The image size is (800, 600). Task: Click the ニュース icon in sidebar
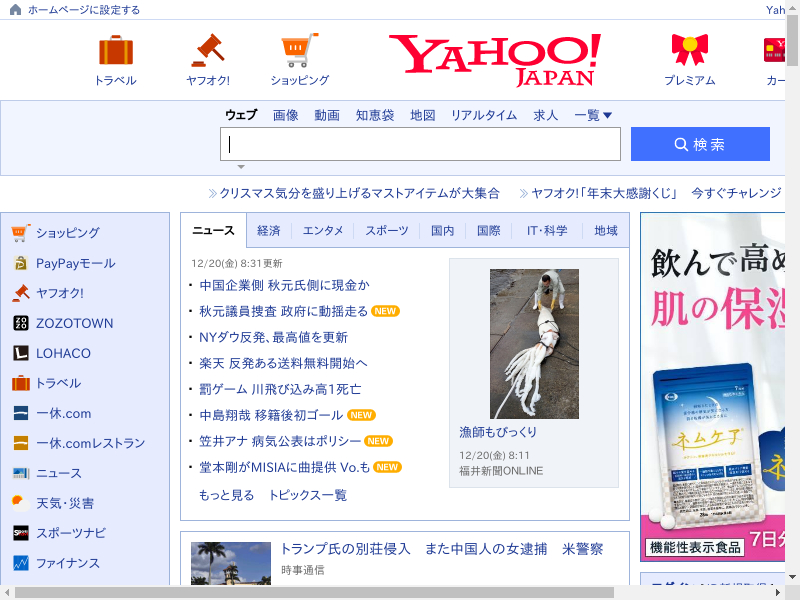pyautogui.click(x=20, y=473)
